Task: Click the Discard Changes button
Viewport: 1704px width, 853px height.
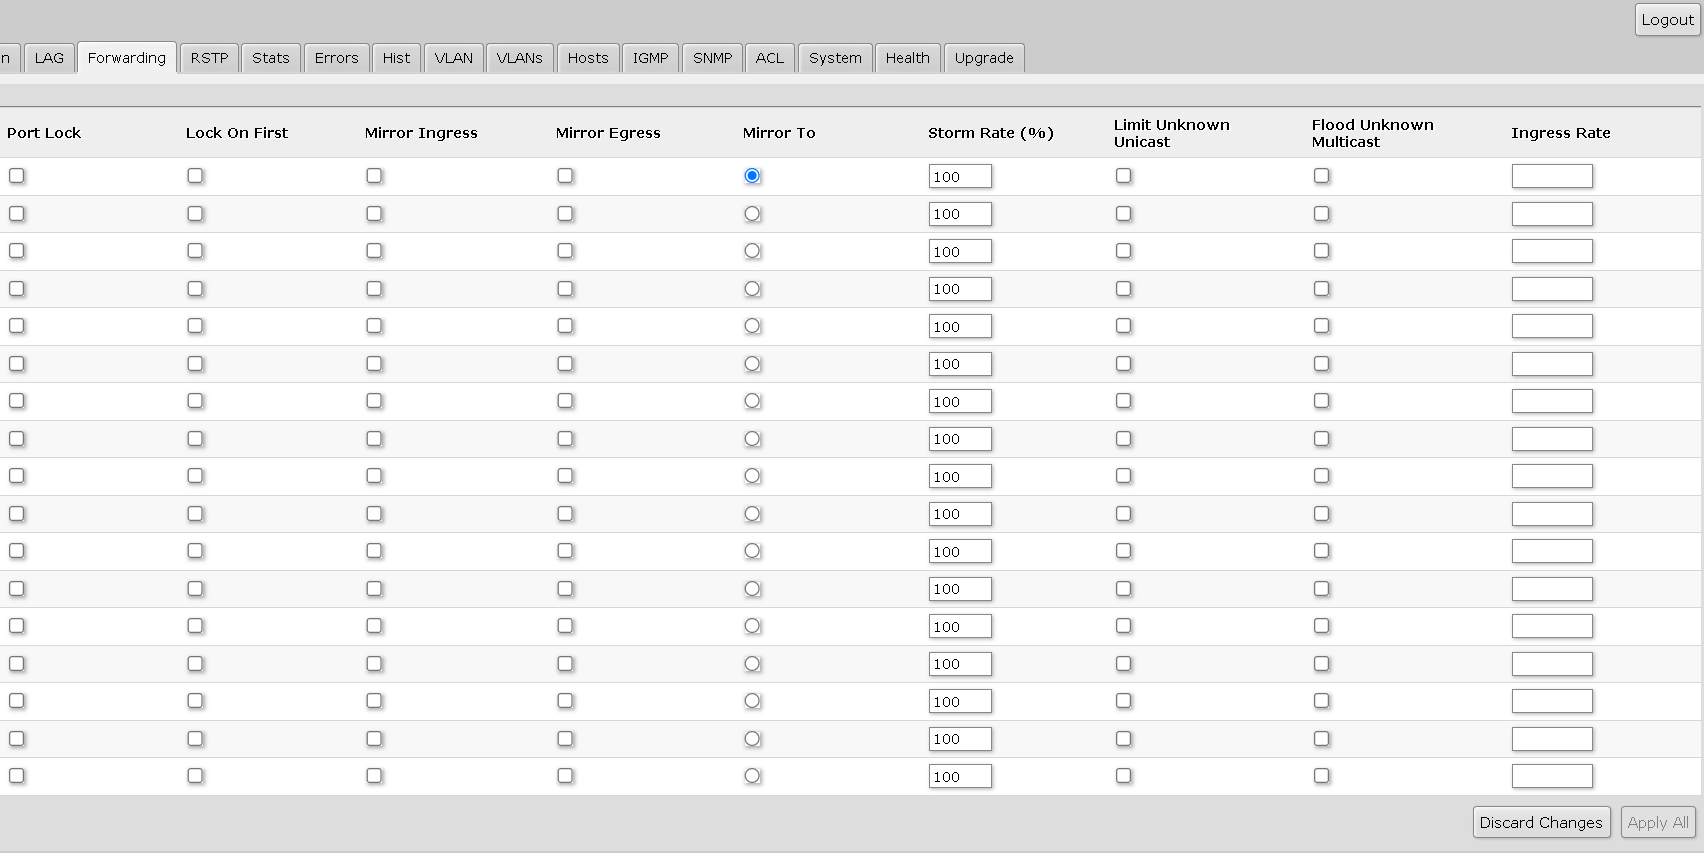Action: point(1540,822)
